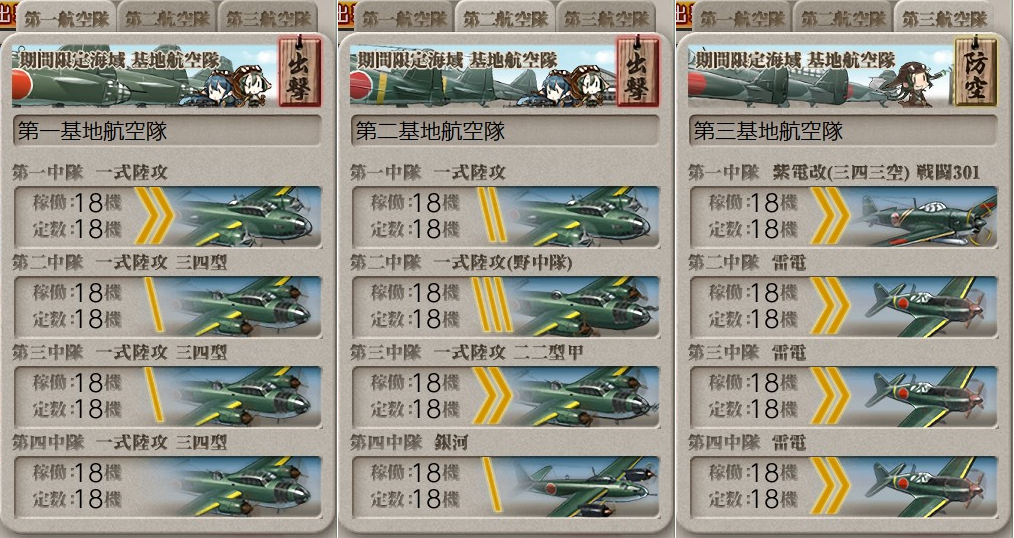Open 第二航空隊 tab in left panel
The width and height of the screenshot is (1014, 538).
point(167,17)
